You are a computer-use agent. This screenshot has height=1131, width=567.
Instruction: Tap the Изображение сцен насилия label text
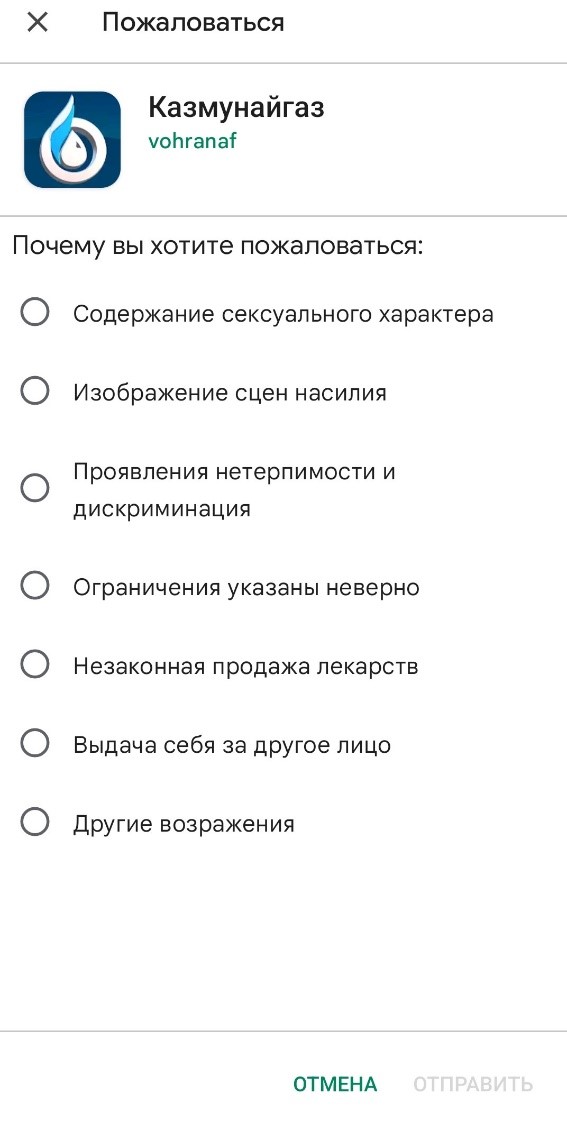click(x=230, y=393)
